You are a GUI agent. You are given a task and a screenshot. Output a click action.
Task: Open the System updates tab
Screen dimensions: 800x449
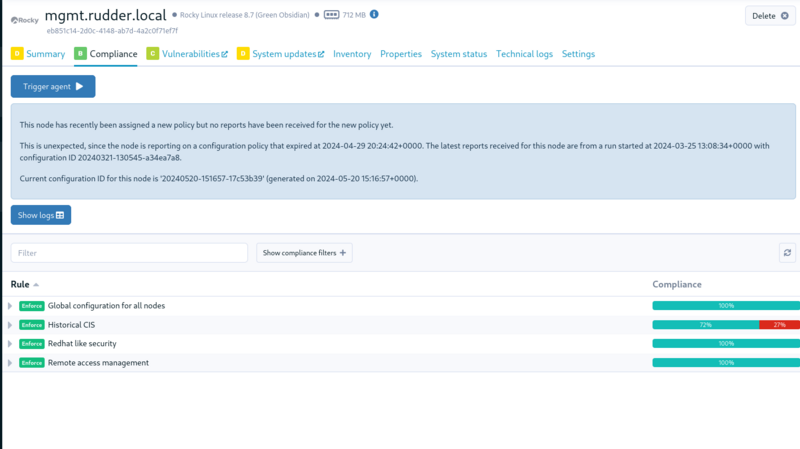coord(284,54)
